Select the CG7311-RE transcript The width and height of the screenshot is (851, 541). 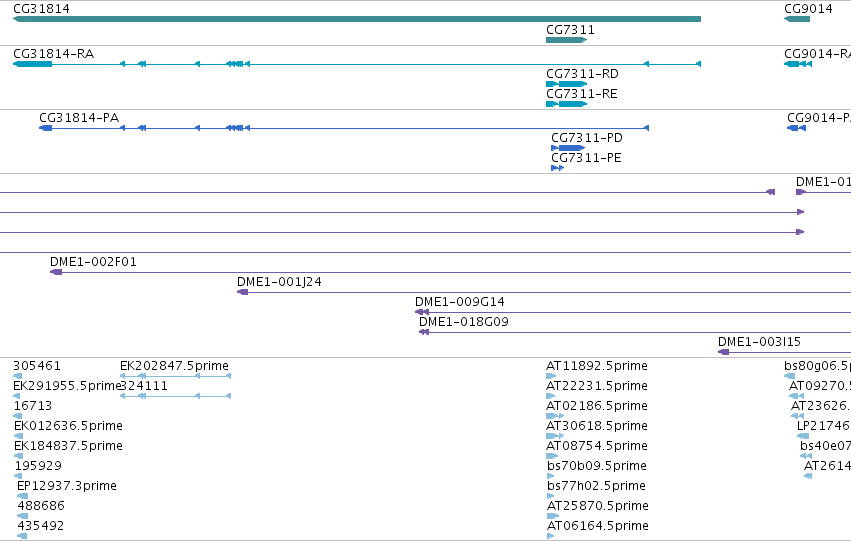point(567,104)
